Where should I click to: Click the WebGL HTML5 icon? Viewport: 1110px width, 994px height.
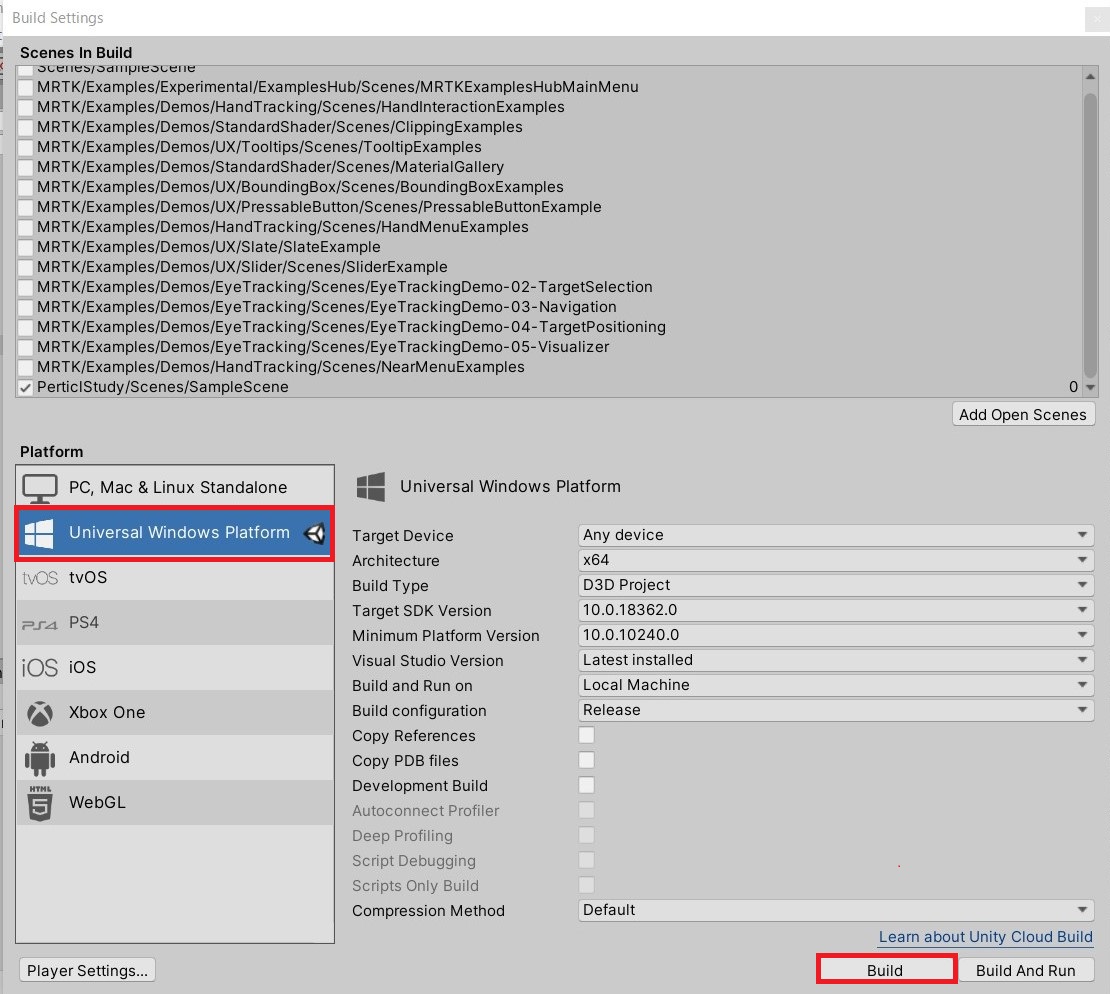40,804
